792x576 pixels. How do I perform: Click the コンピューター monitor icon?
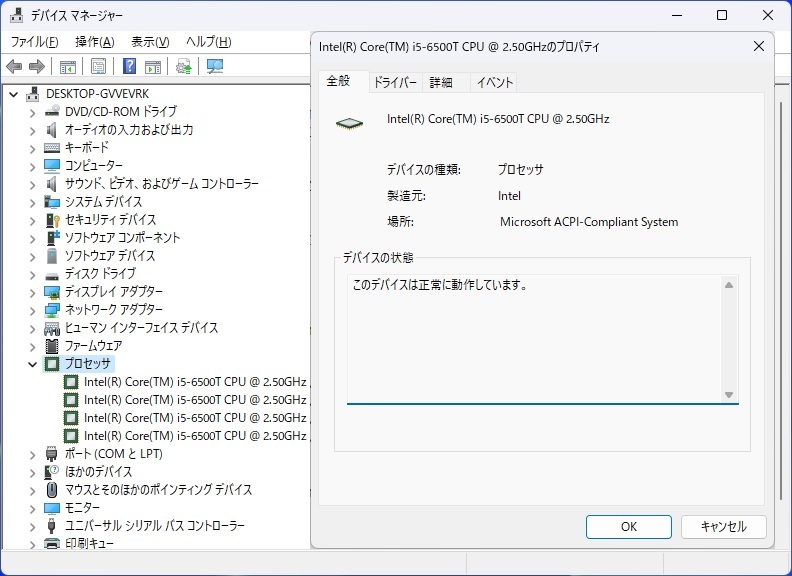pyautogui.click(x=52, y=166)
